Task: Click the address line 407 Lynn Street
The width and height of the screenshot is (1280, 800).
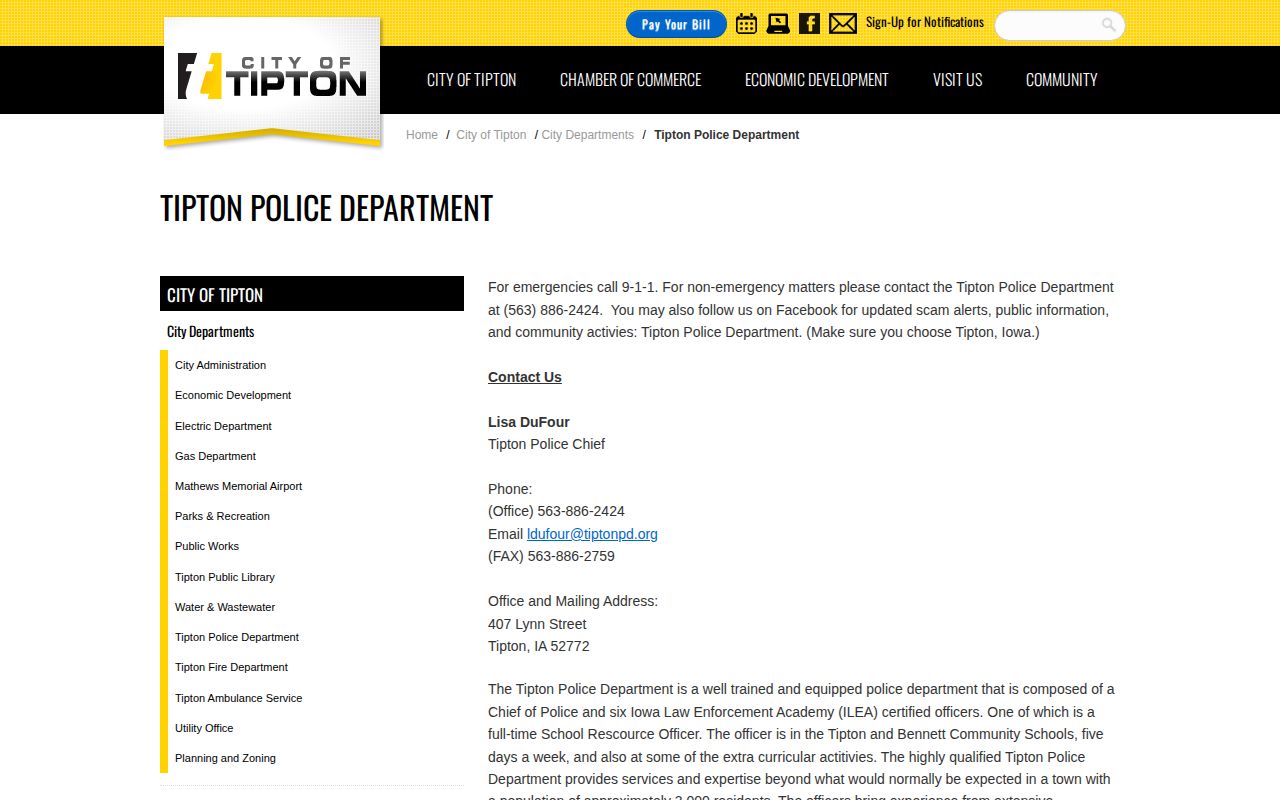Action: point(537,624)
